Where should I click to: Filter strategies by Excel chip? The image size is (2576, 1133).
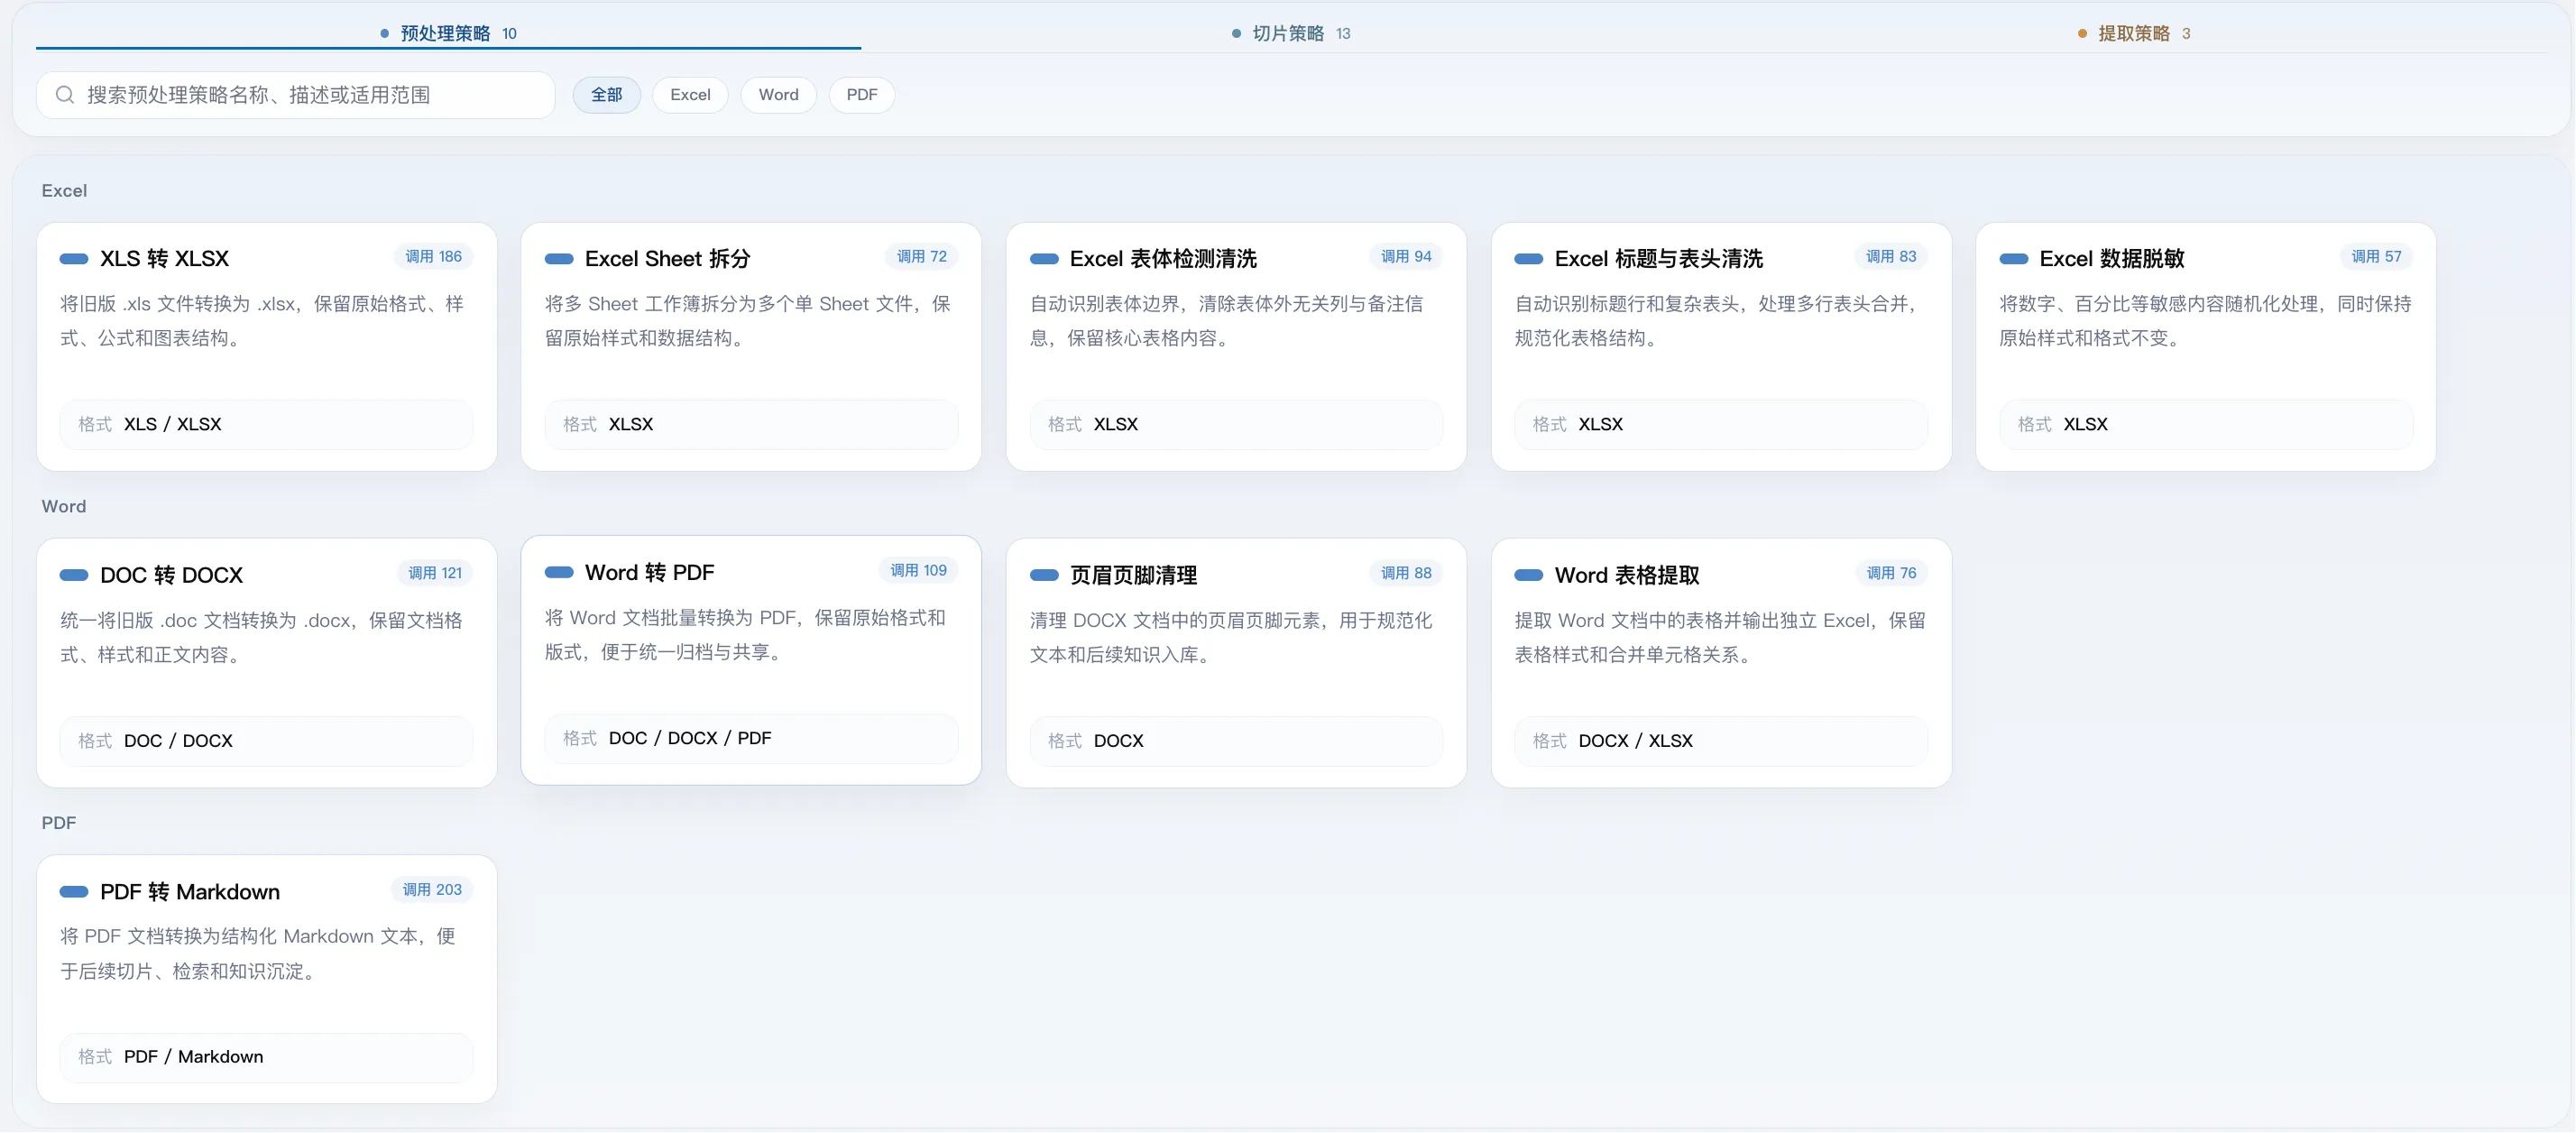pyautogui.click(x=690, y=95)
